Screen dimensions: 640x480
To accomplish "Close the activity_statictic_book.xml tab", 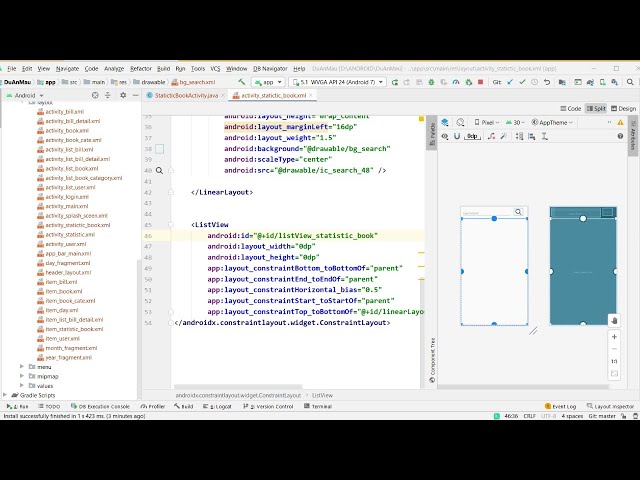I will click(311, 95).
